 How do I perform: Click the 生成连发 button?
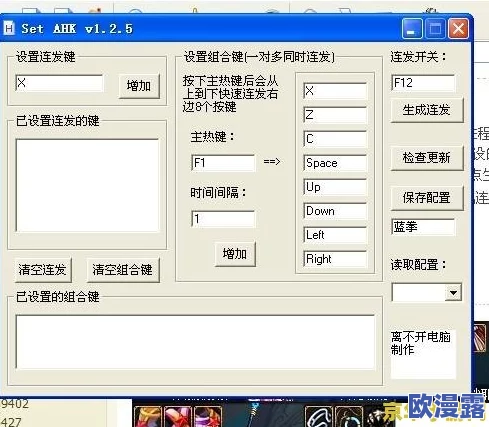point(427,110)
